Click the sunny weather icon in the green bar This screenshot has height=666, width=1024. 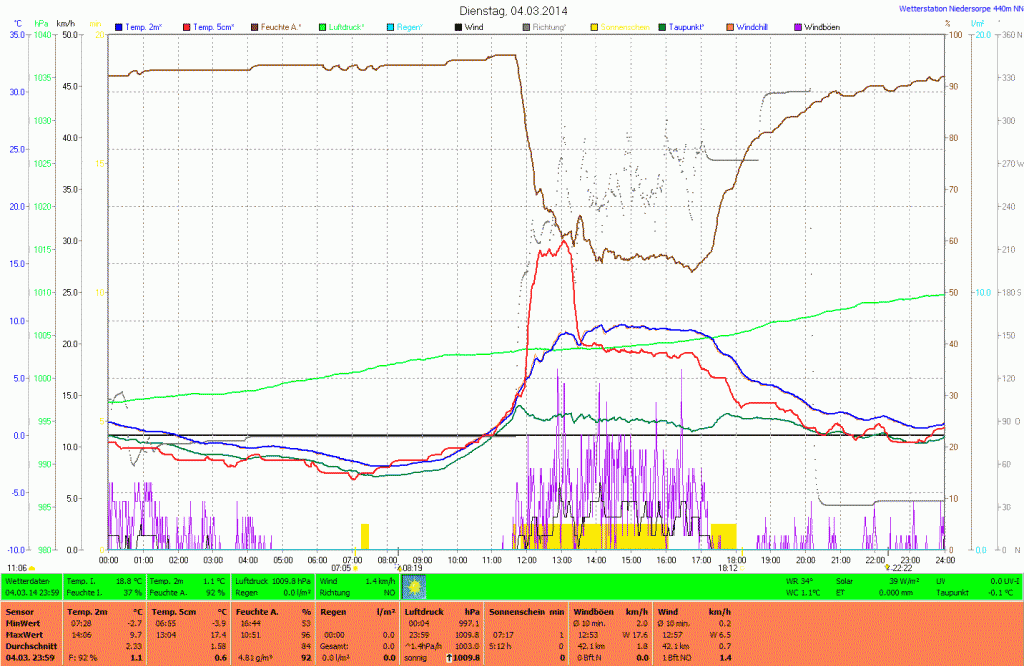click(412, 586)
